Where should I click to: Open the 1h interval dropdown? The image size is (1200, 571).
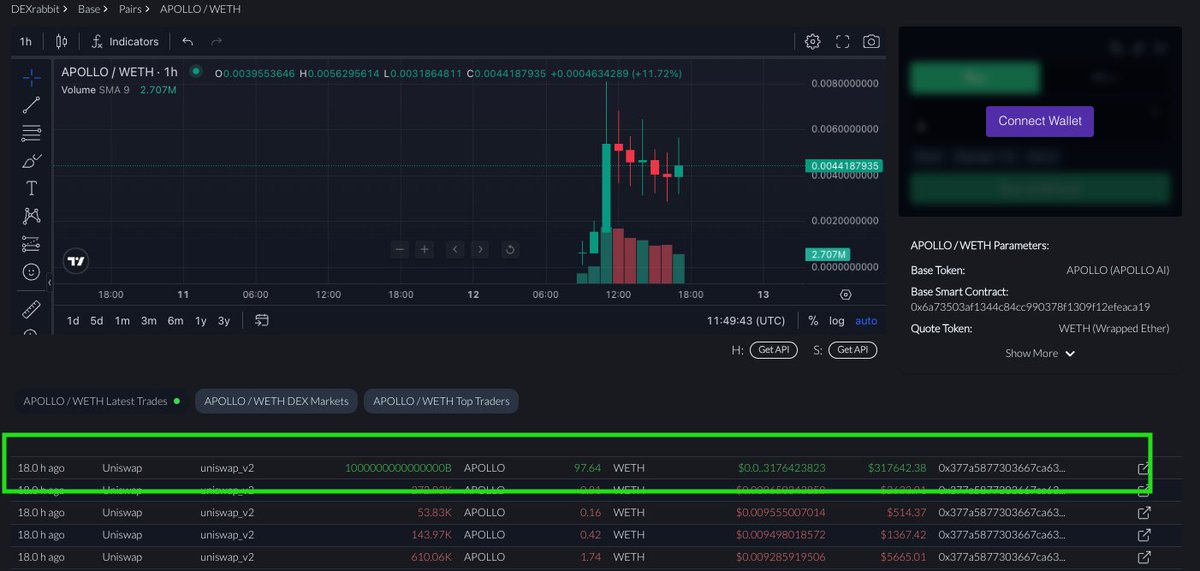(x=26, y=42)
